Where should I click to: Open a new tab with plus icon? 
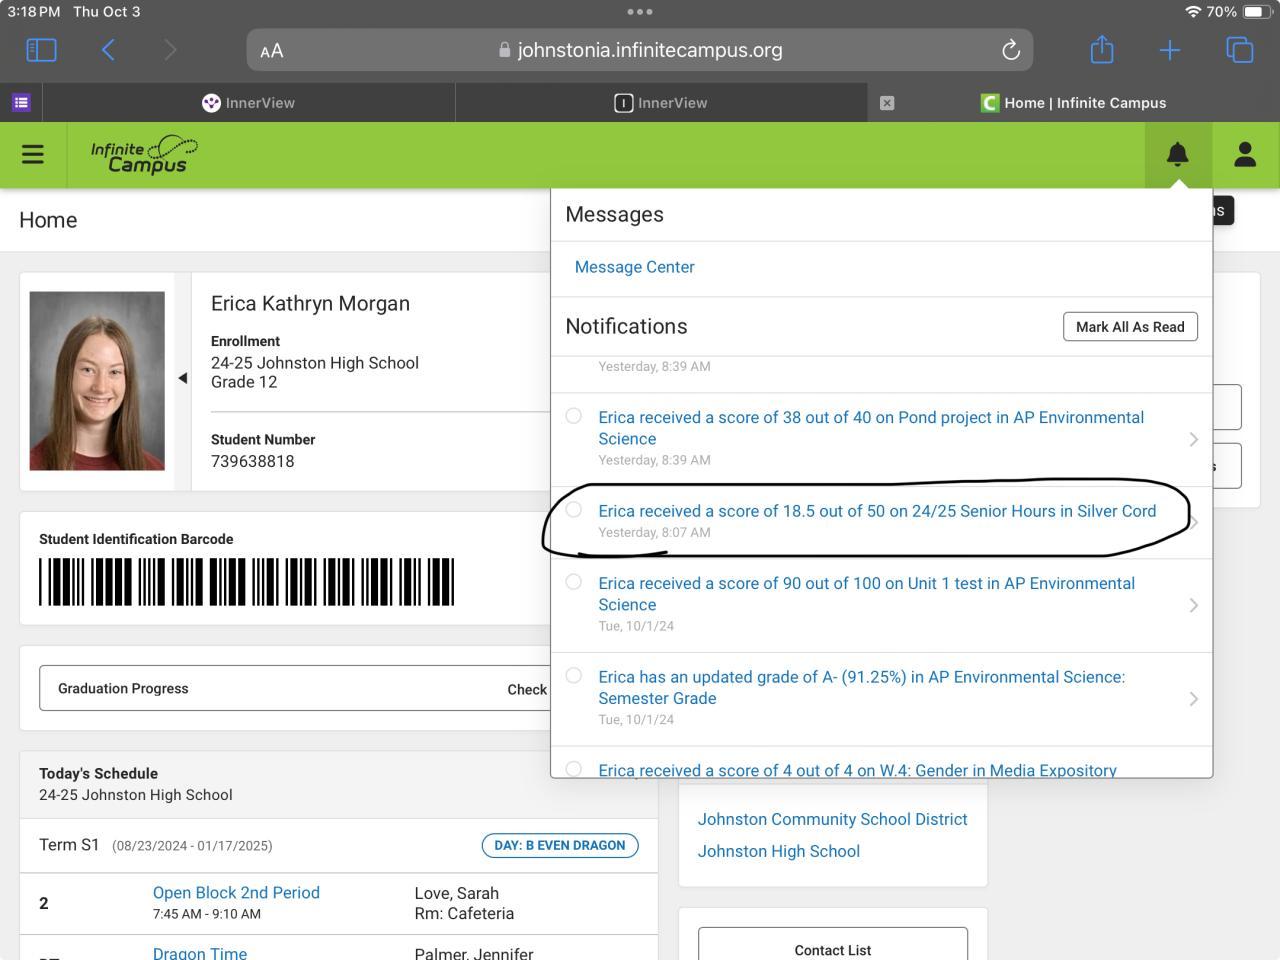pos(1169,50)
